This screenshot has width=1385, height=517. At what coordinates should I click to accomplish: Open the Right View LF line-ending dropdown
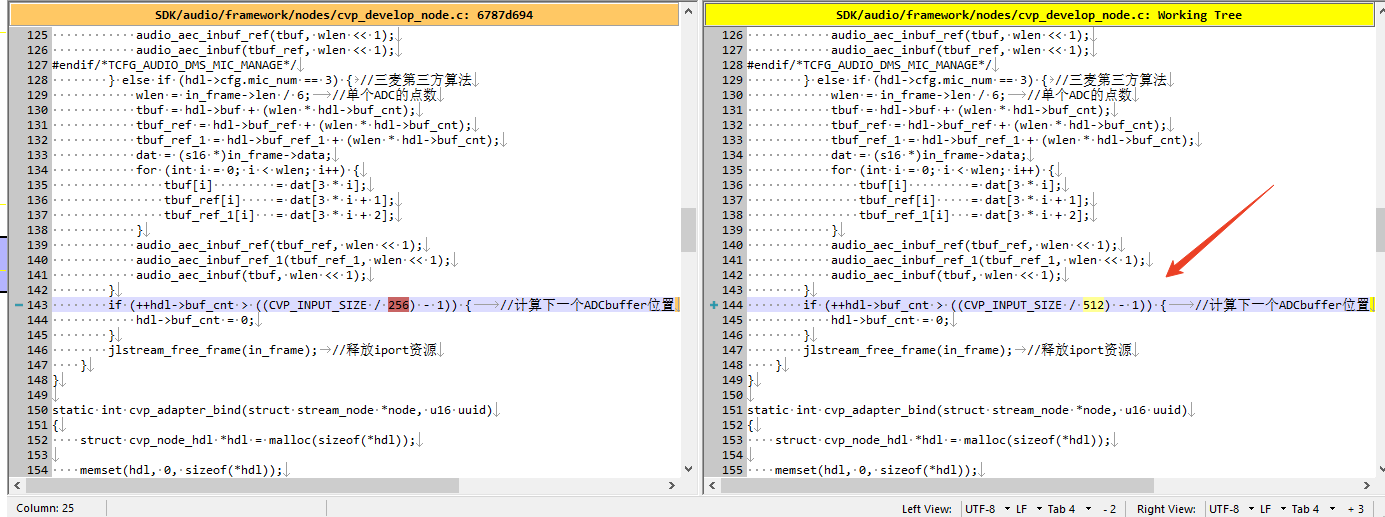(x=1271, y=509)
